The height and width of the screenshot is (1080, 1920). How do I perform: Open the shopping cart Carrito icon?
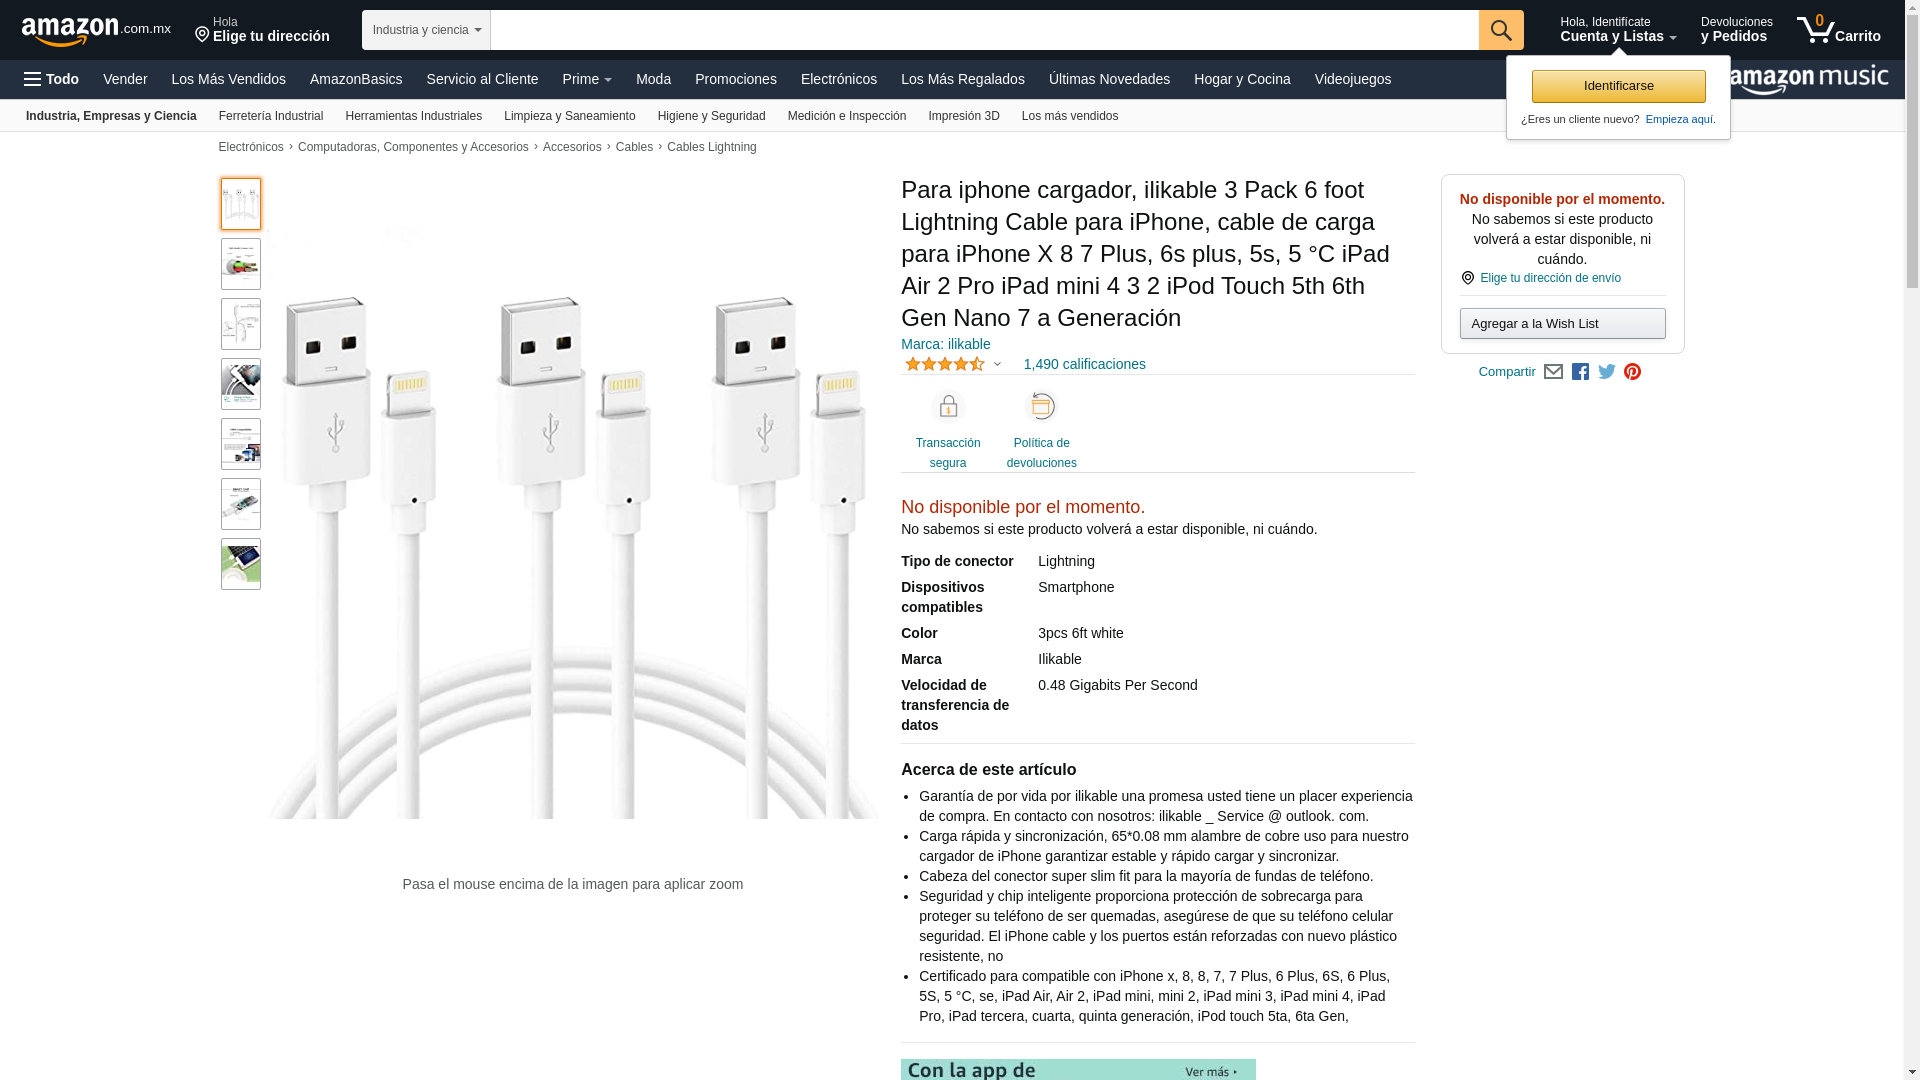(x=1838, y=29)
